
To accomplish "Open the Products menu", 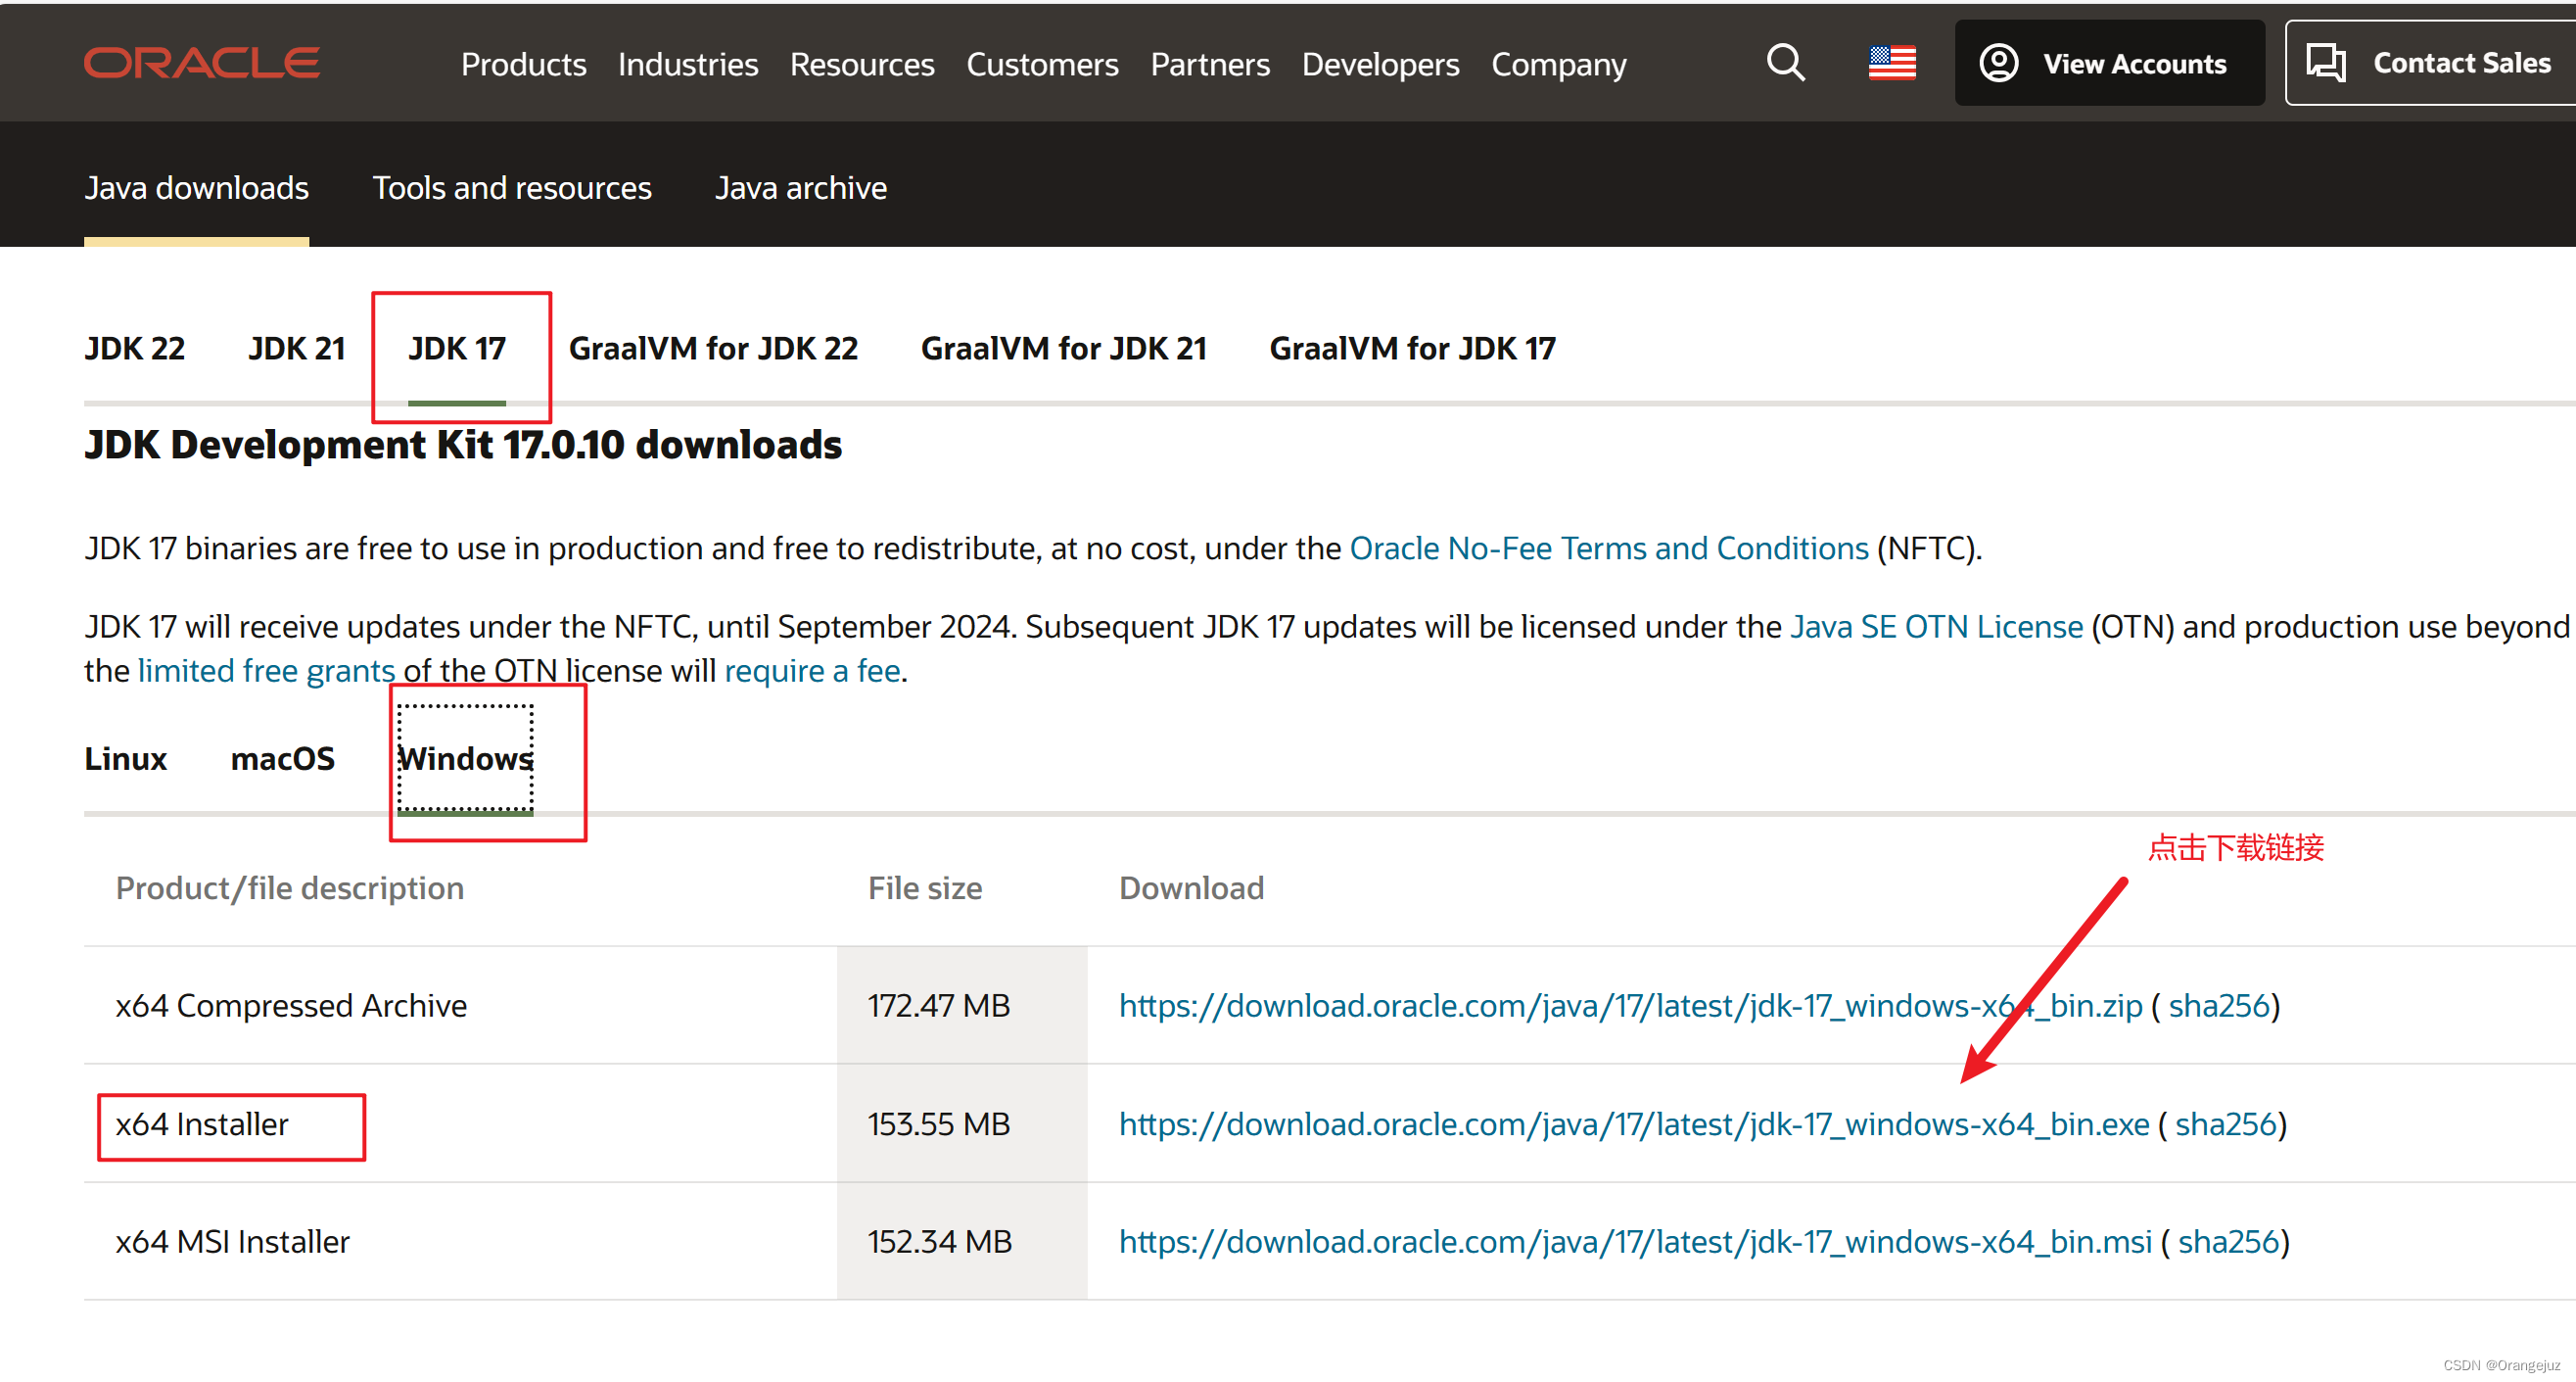I will pos(523,64).
